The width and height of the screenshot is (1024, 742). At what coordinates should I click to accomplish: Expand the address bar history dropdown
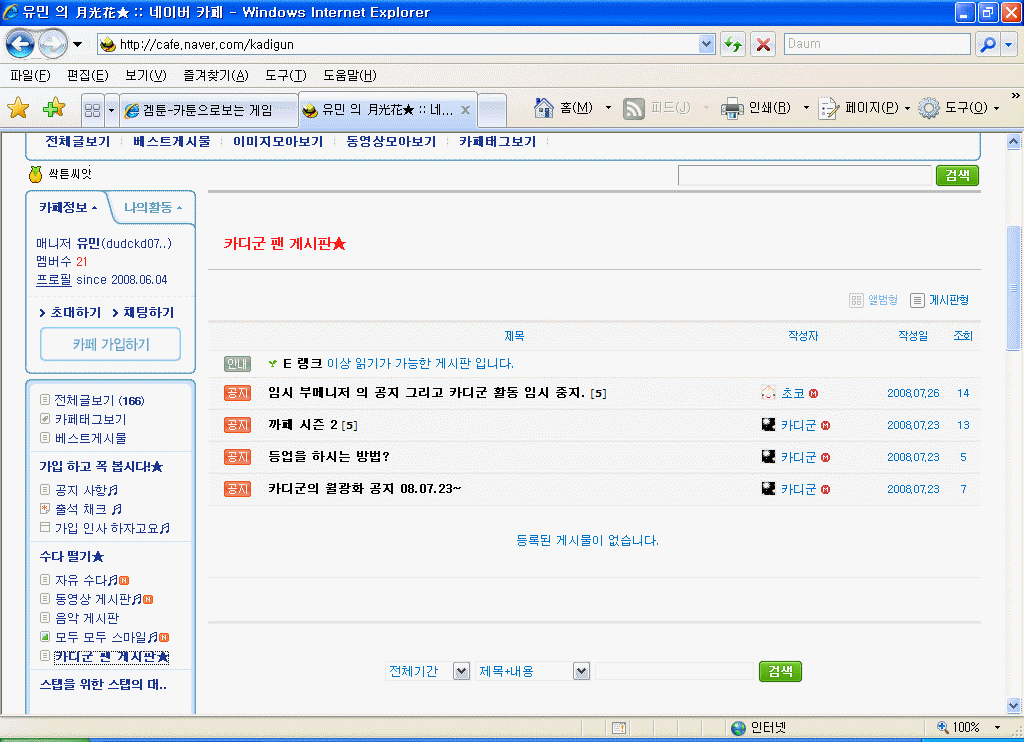[707, 44]
